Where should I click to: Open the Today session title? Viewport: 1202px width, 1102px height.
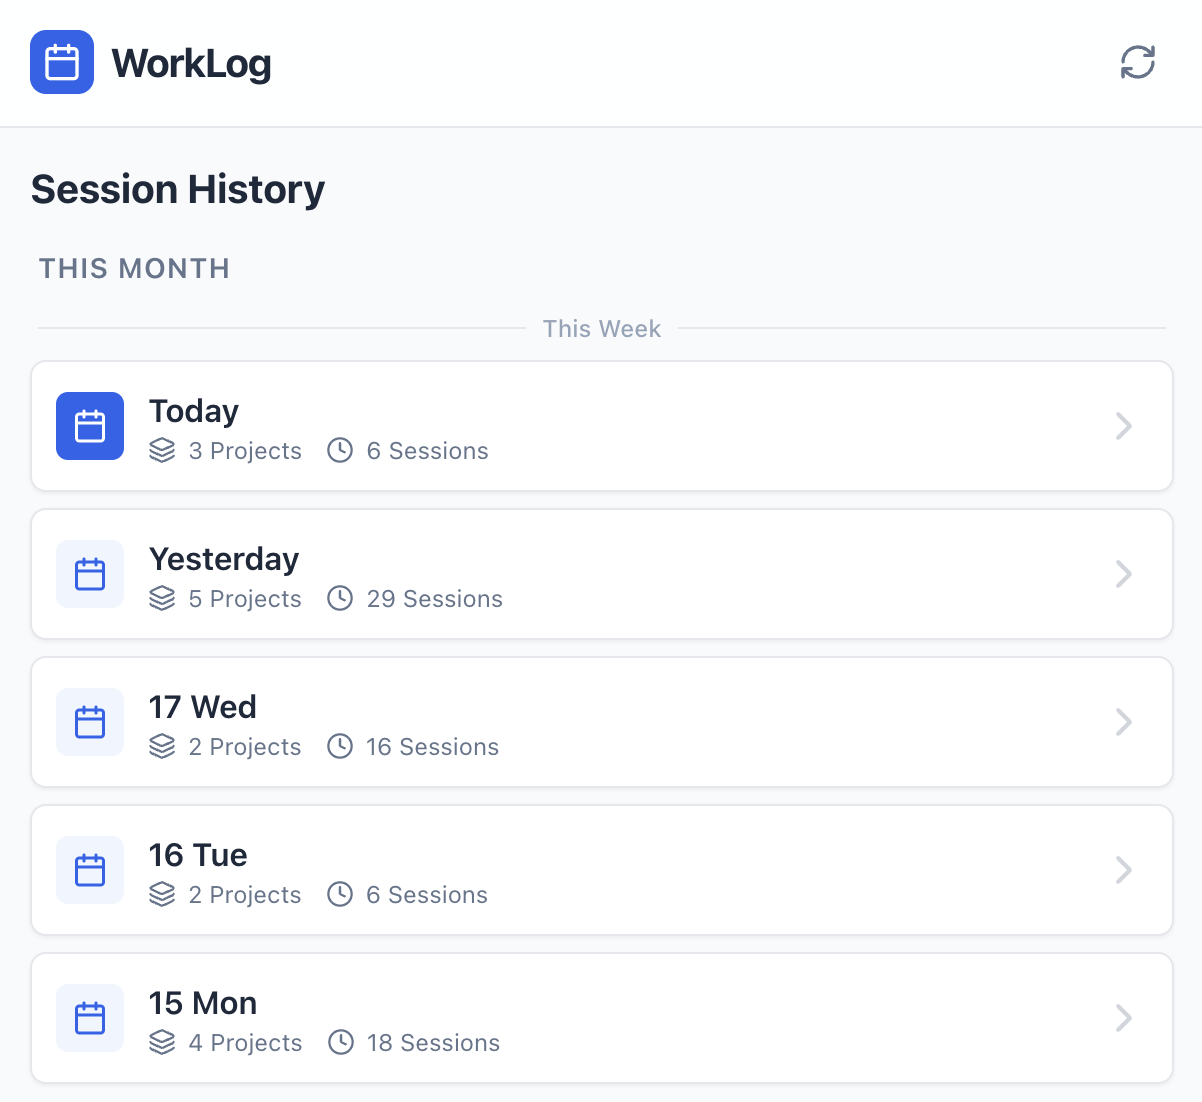coord(194,411)
